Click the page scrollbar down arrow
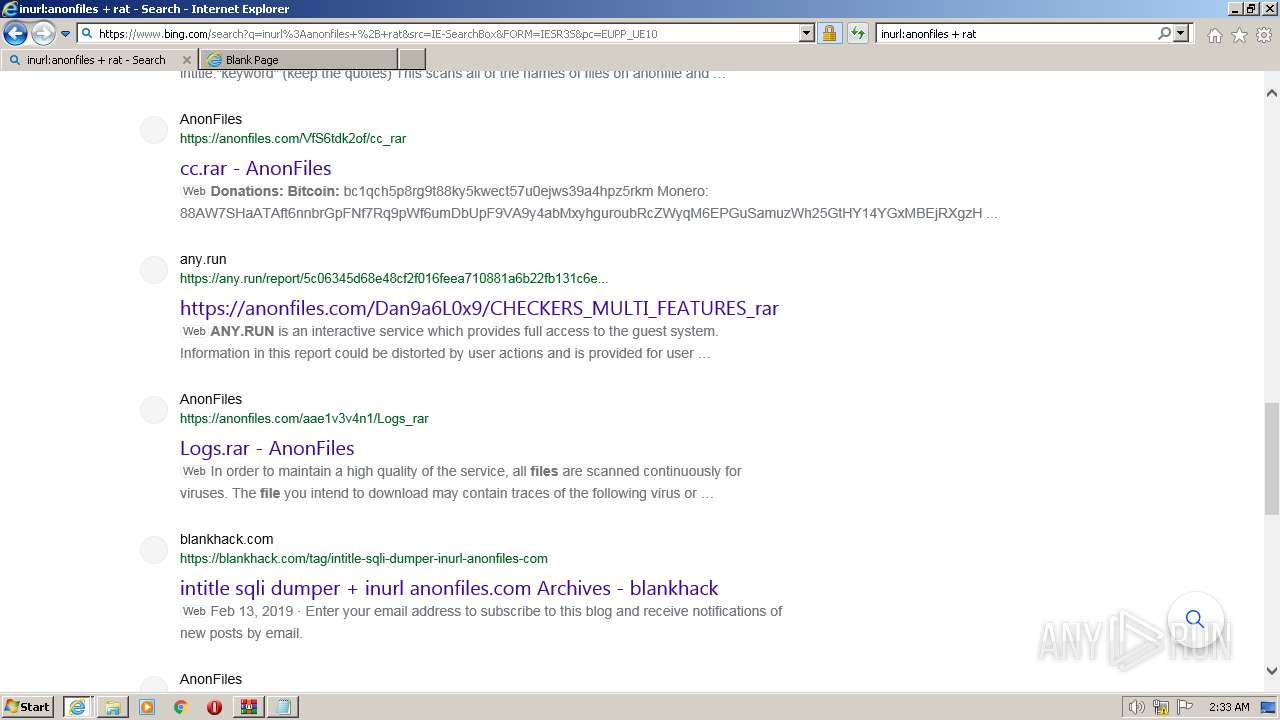 pos(1271,671)
